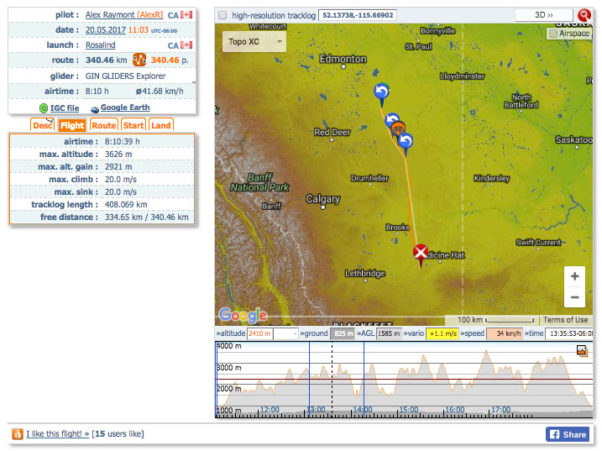Click airtime value 8:10:39 h
Viewport: 602px width, 451px height.
tap(122, 142)
